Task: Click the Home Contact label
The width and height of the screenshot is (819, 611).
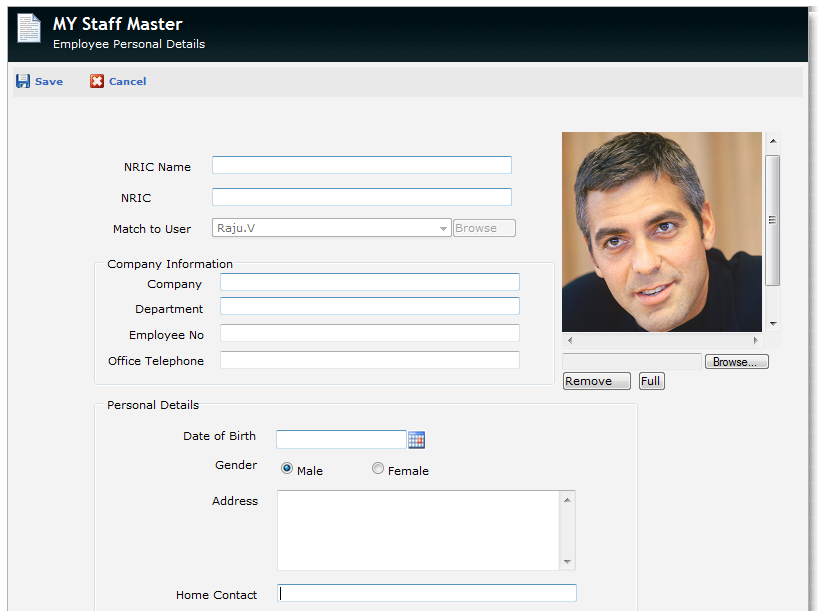Action: tap(216, 595)
